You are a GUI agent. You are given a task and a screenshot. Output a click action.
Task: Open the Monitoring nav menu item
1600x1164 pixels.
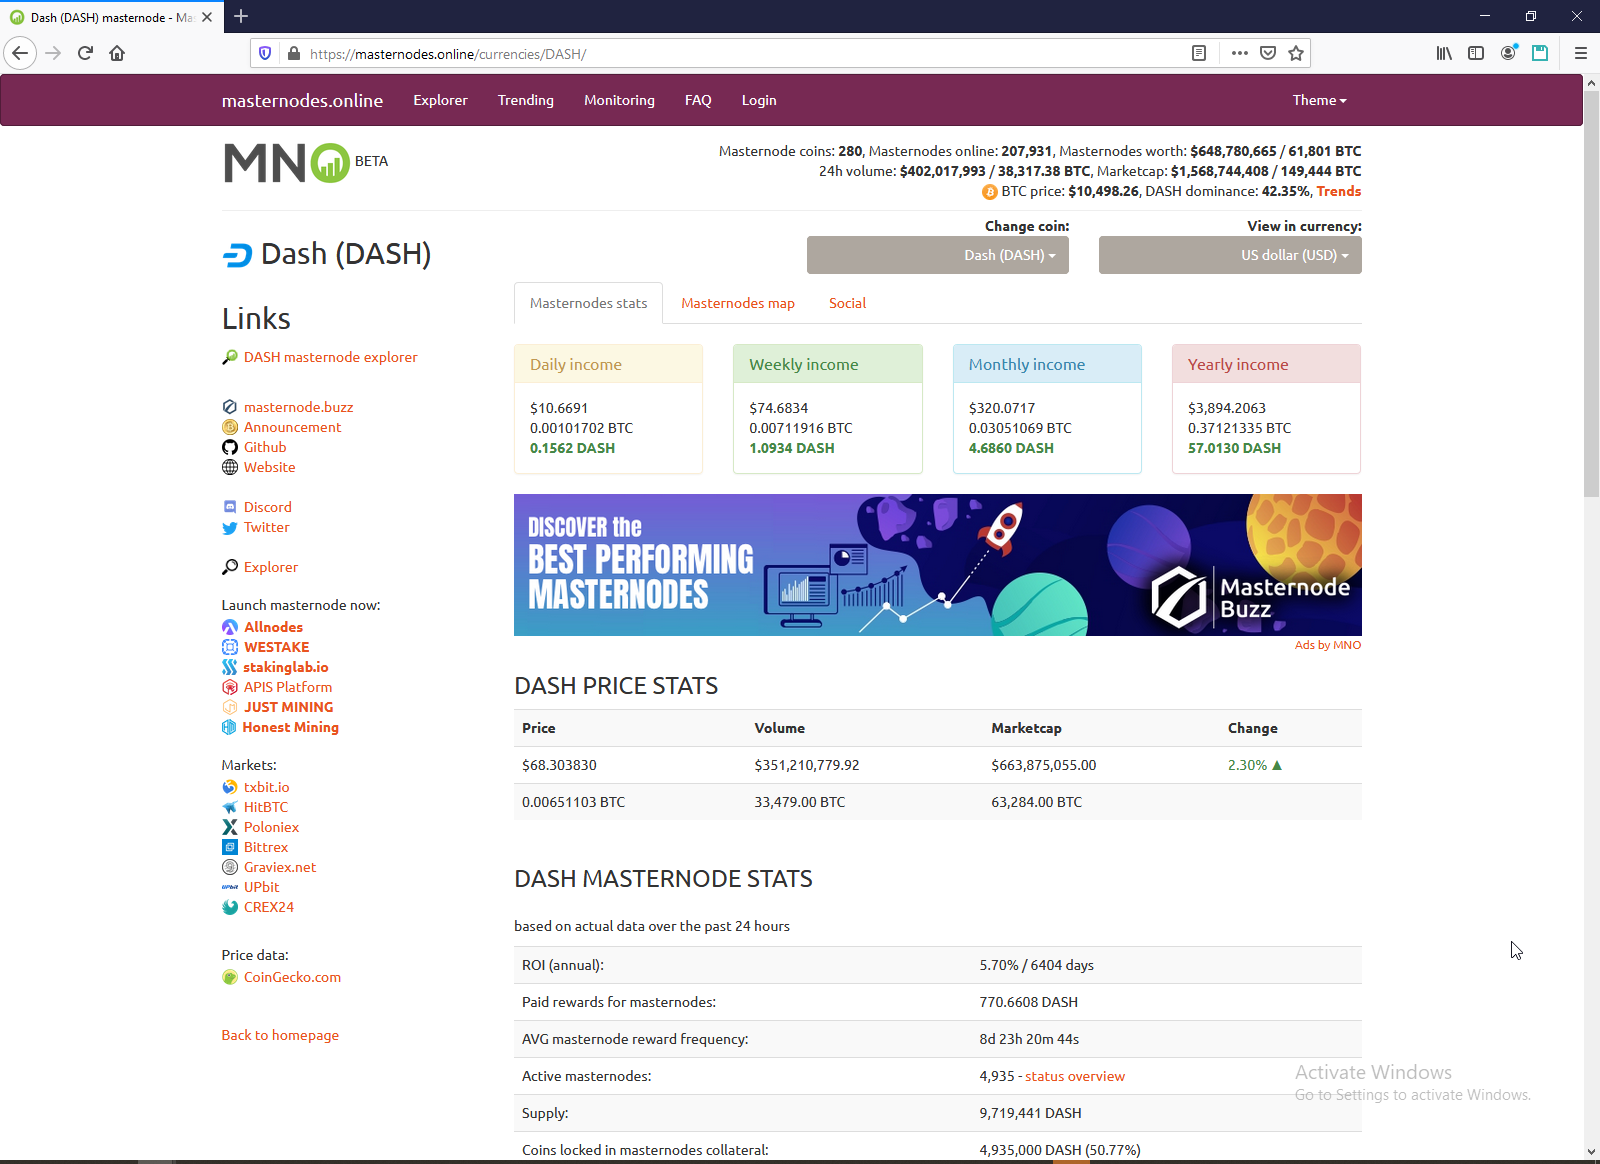(619, 100)
